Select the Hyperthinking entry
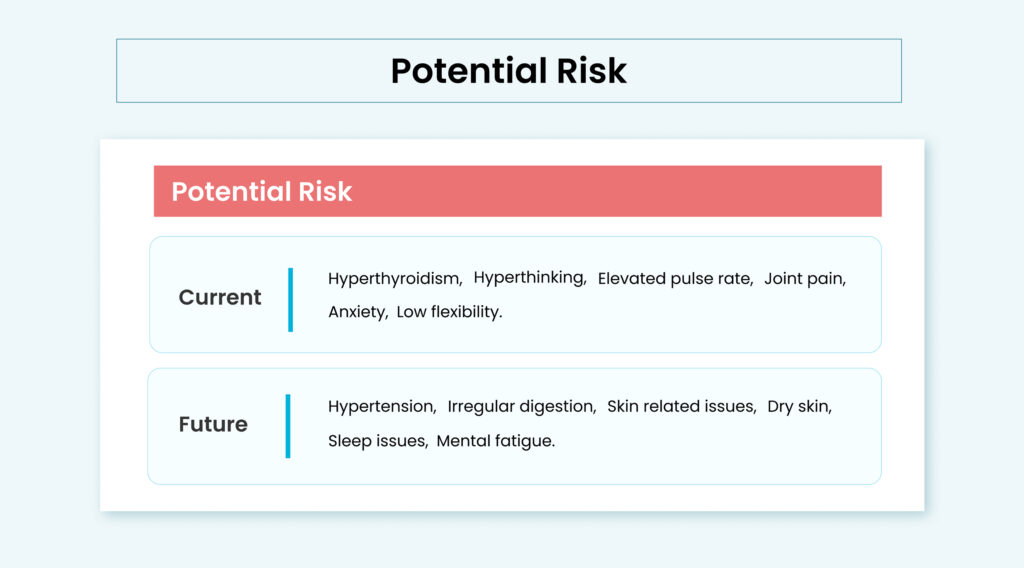The width and height of the screenshot is (1024, 568). coord(530,278)
